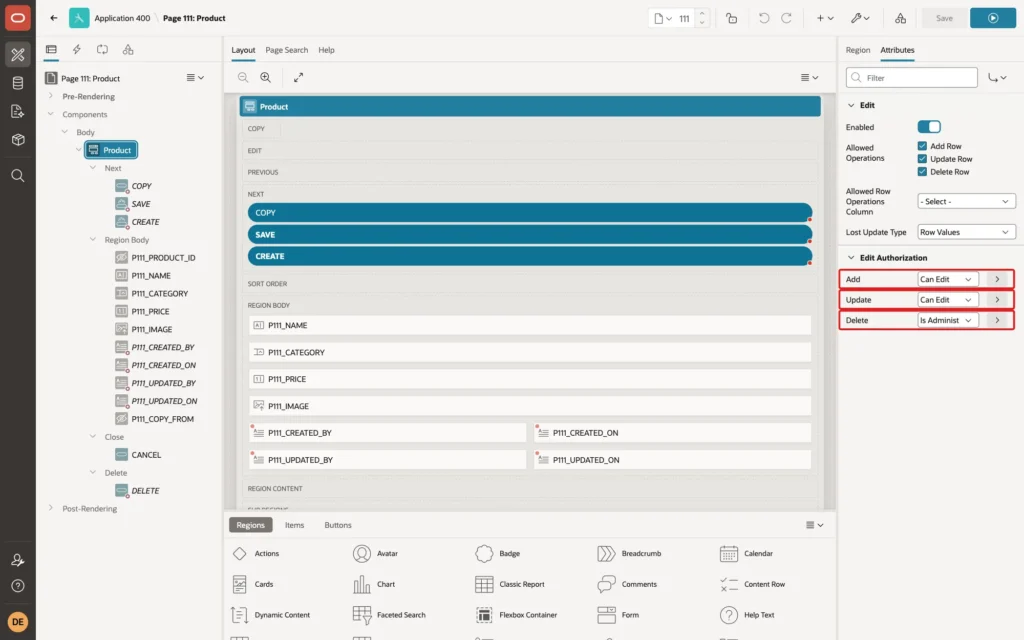Select the COPY button in layout
This screenshot has height=640, width=1024.
coord(530,212)
